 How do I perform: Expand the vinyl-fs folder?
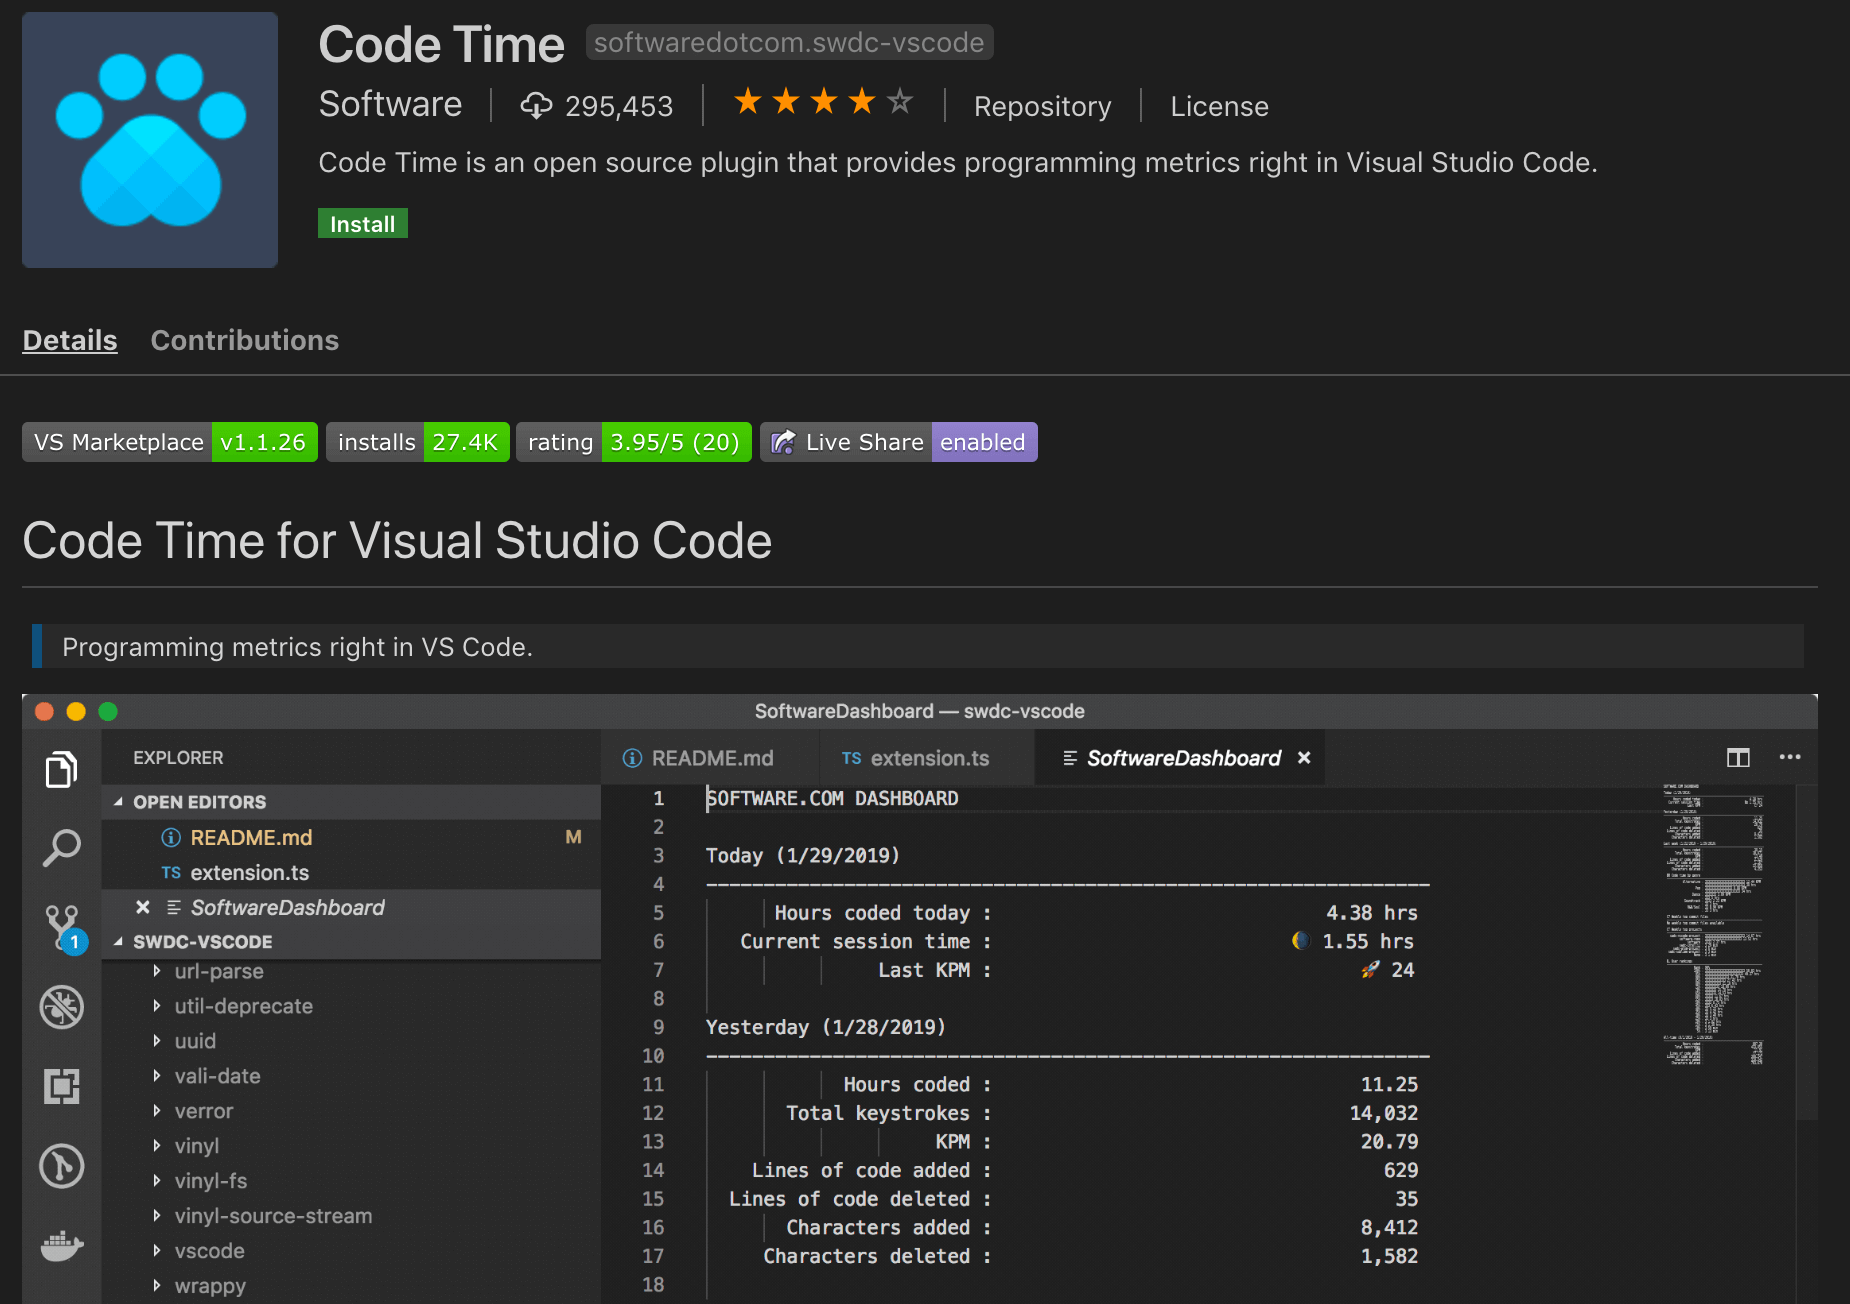pos(157,1181)
